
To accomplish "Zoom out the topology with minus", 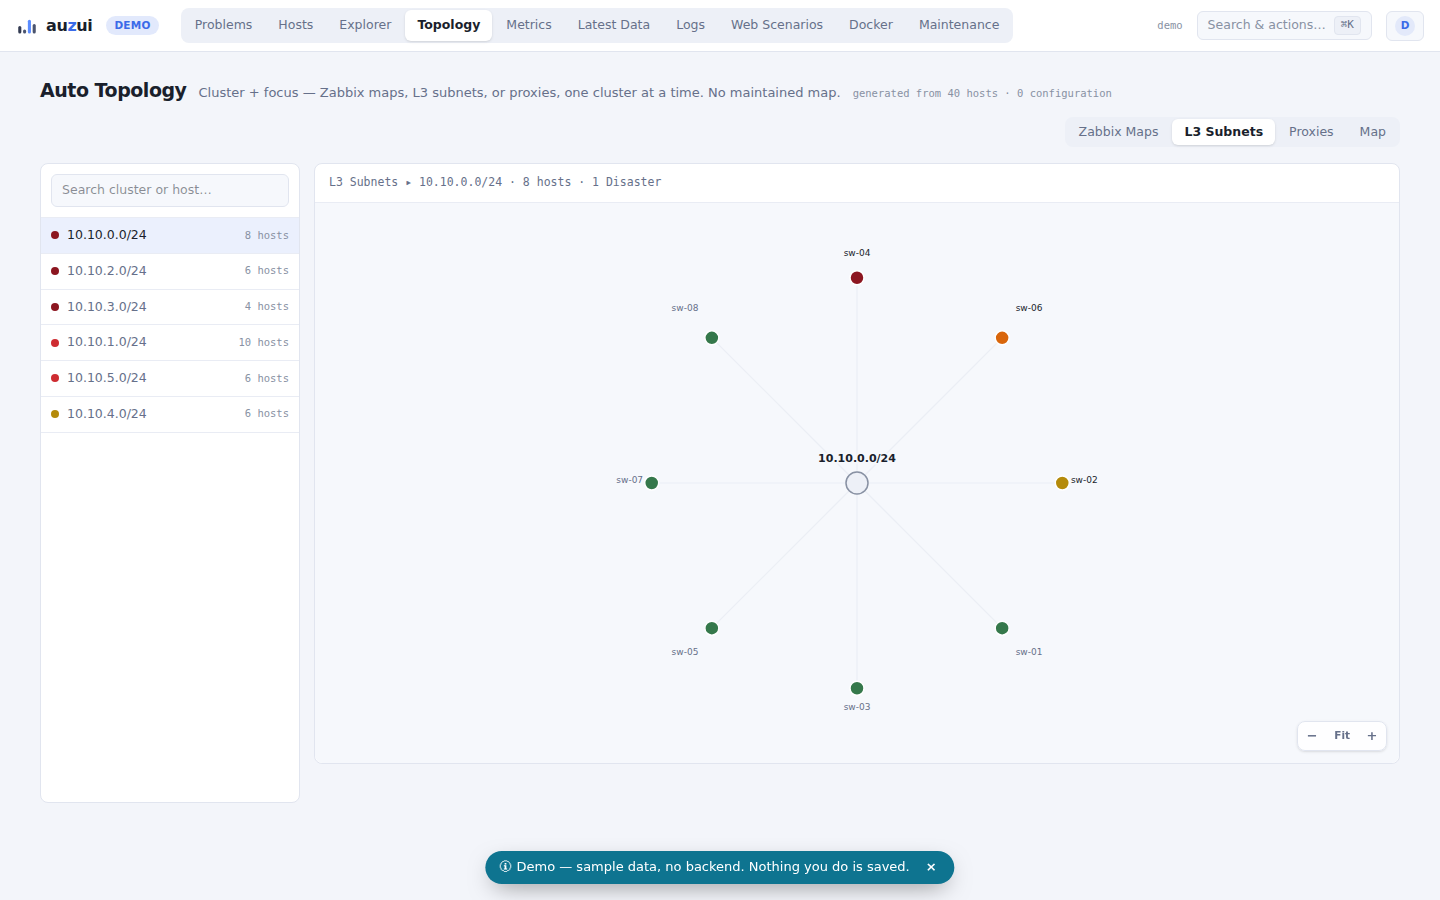I will (1312, 736).
